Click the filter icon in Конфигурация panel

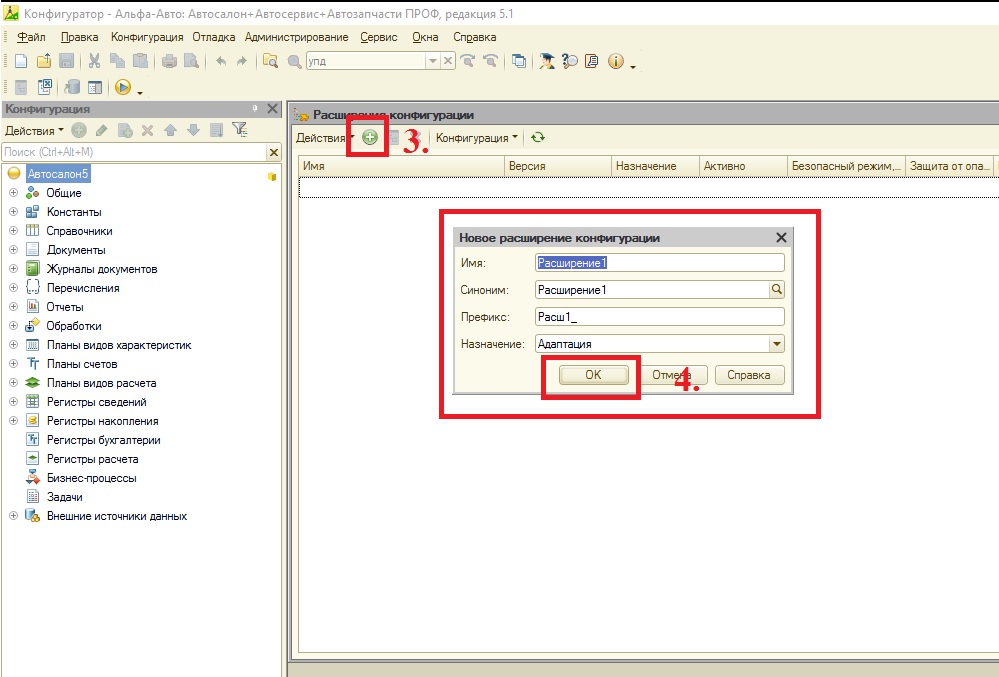tap(239, 130)
